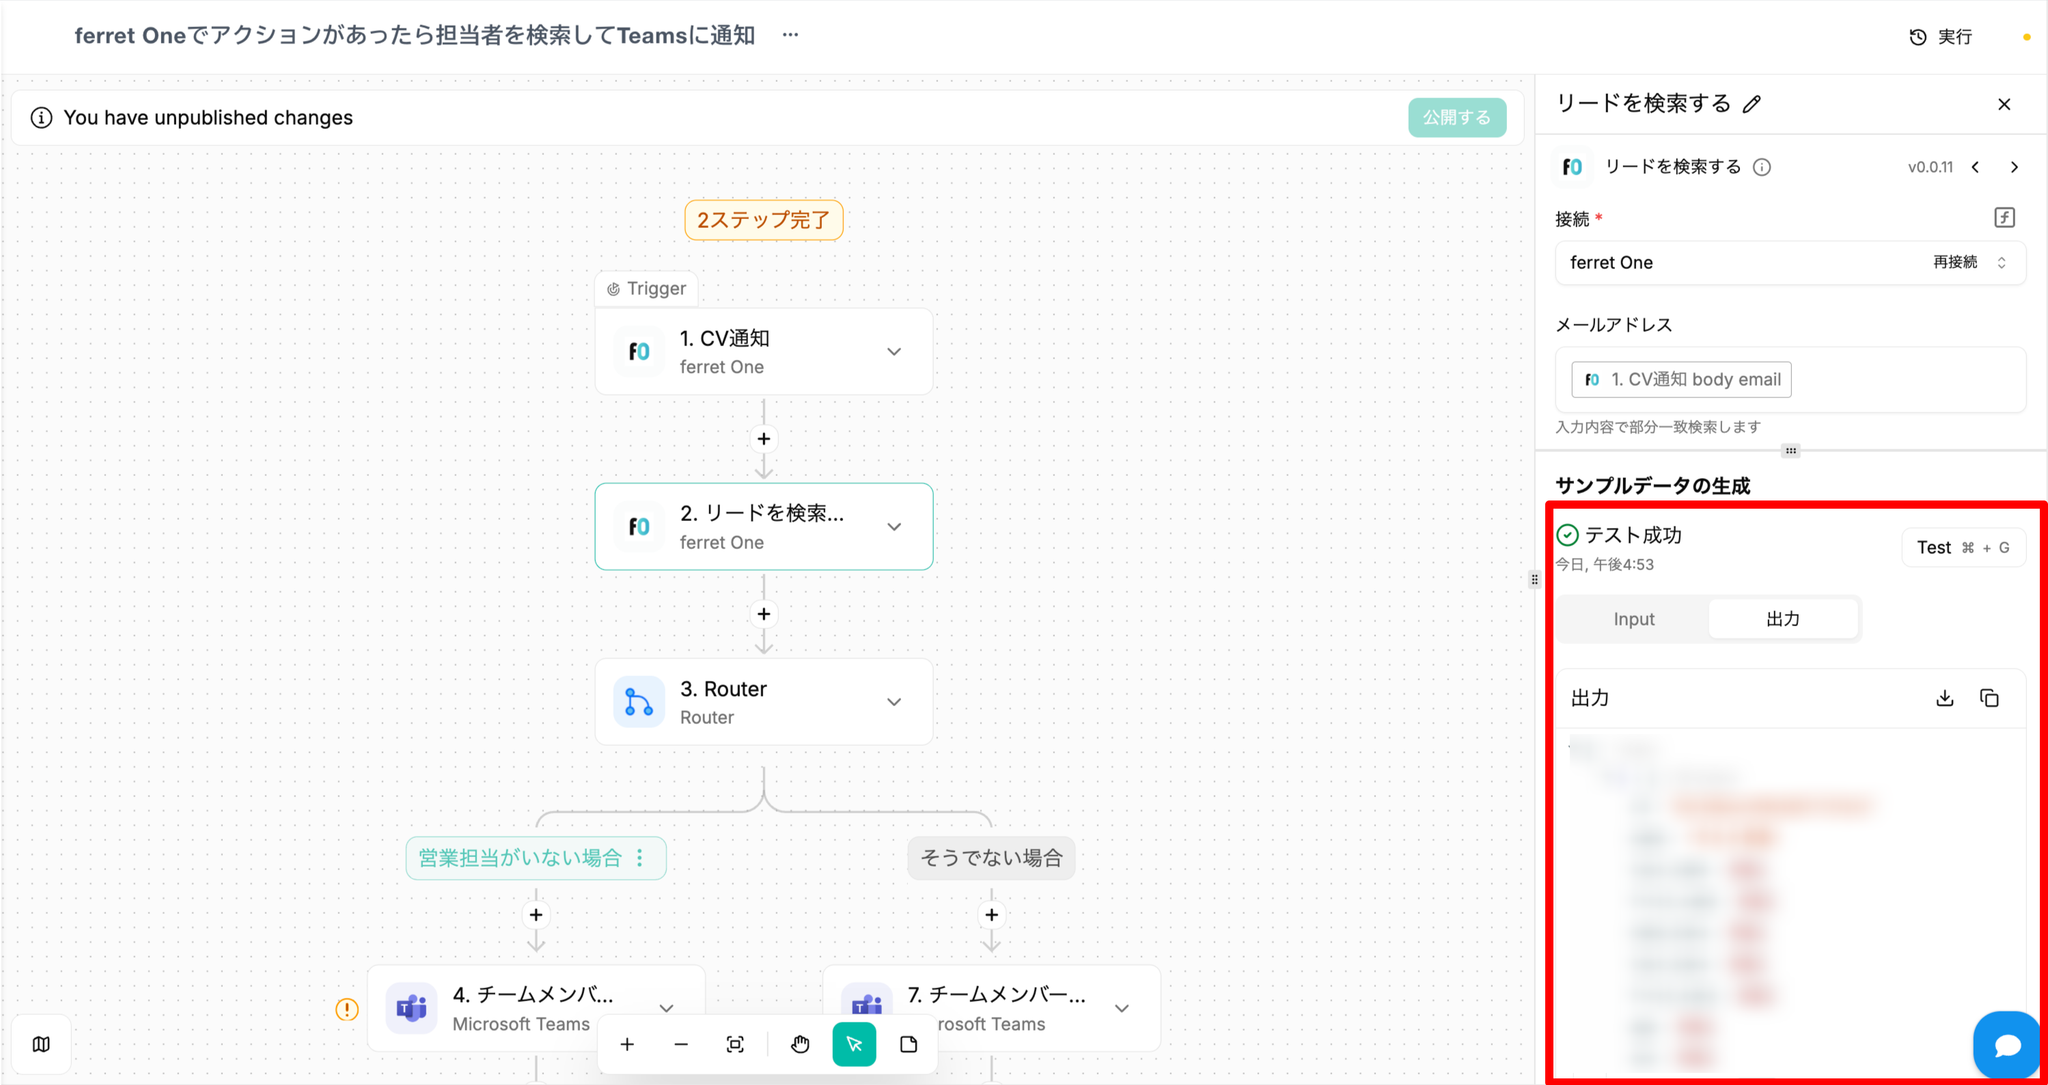Select the pointer selection tool
Viewport: 2048px width, 1085px height.
854,1045
